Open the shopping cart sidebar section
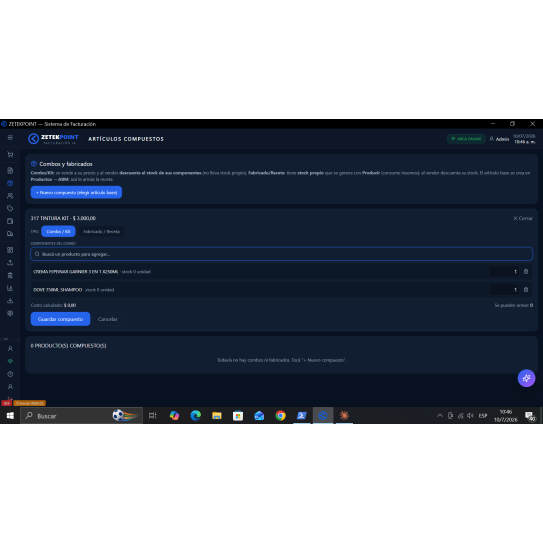The height and width of the screenshot is (543, 543). pos(10,154)
